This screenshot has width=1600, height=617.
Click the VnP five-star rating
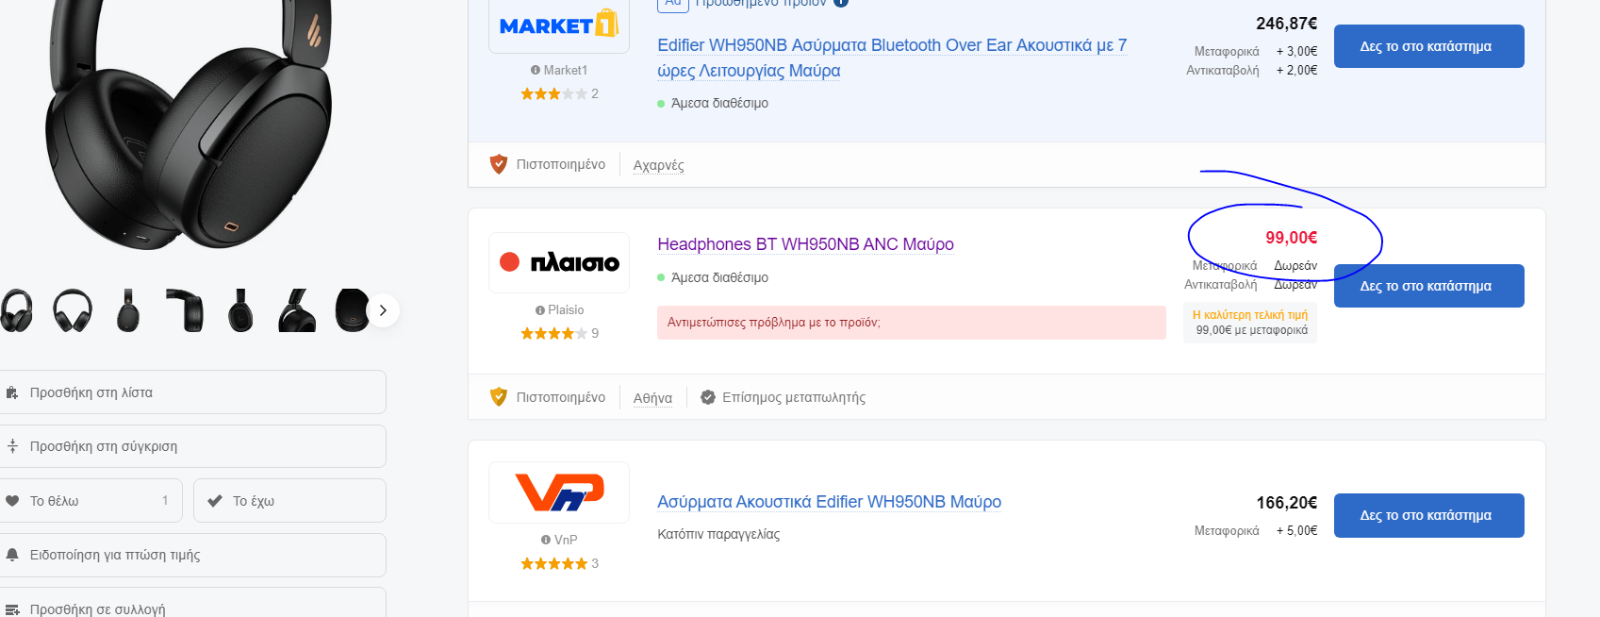point(554,564)
